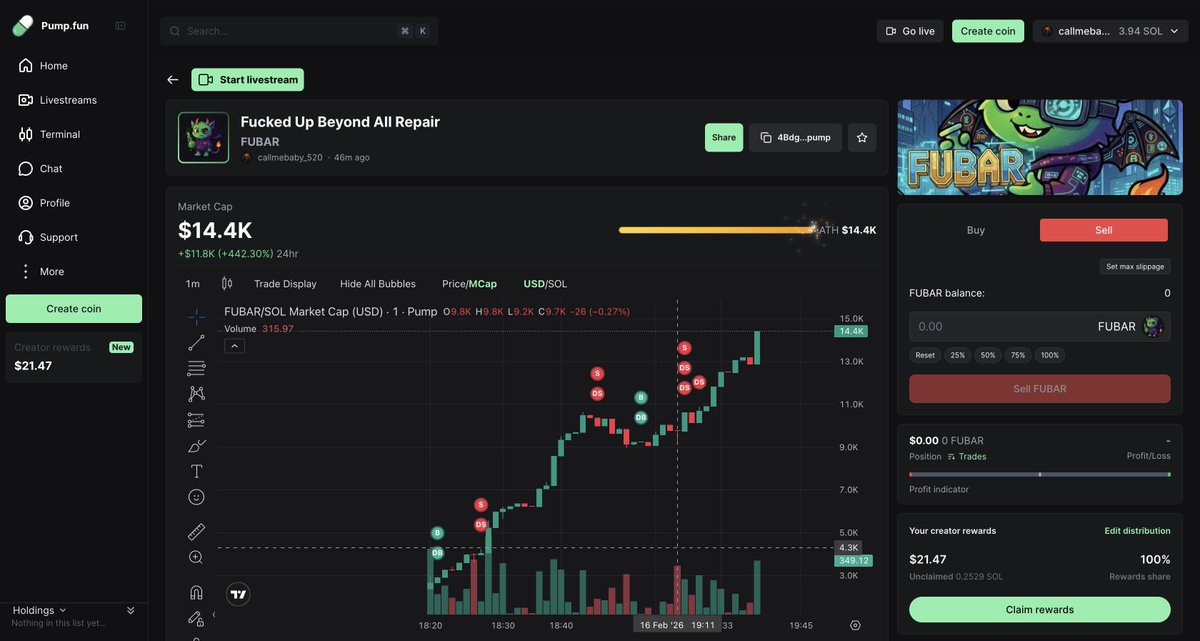Open chart settings gear icon
The image size is (1200, 641).
pos(855,625)
